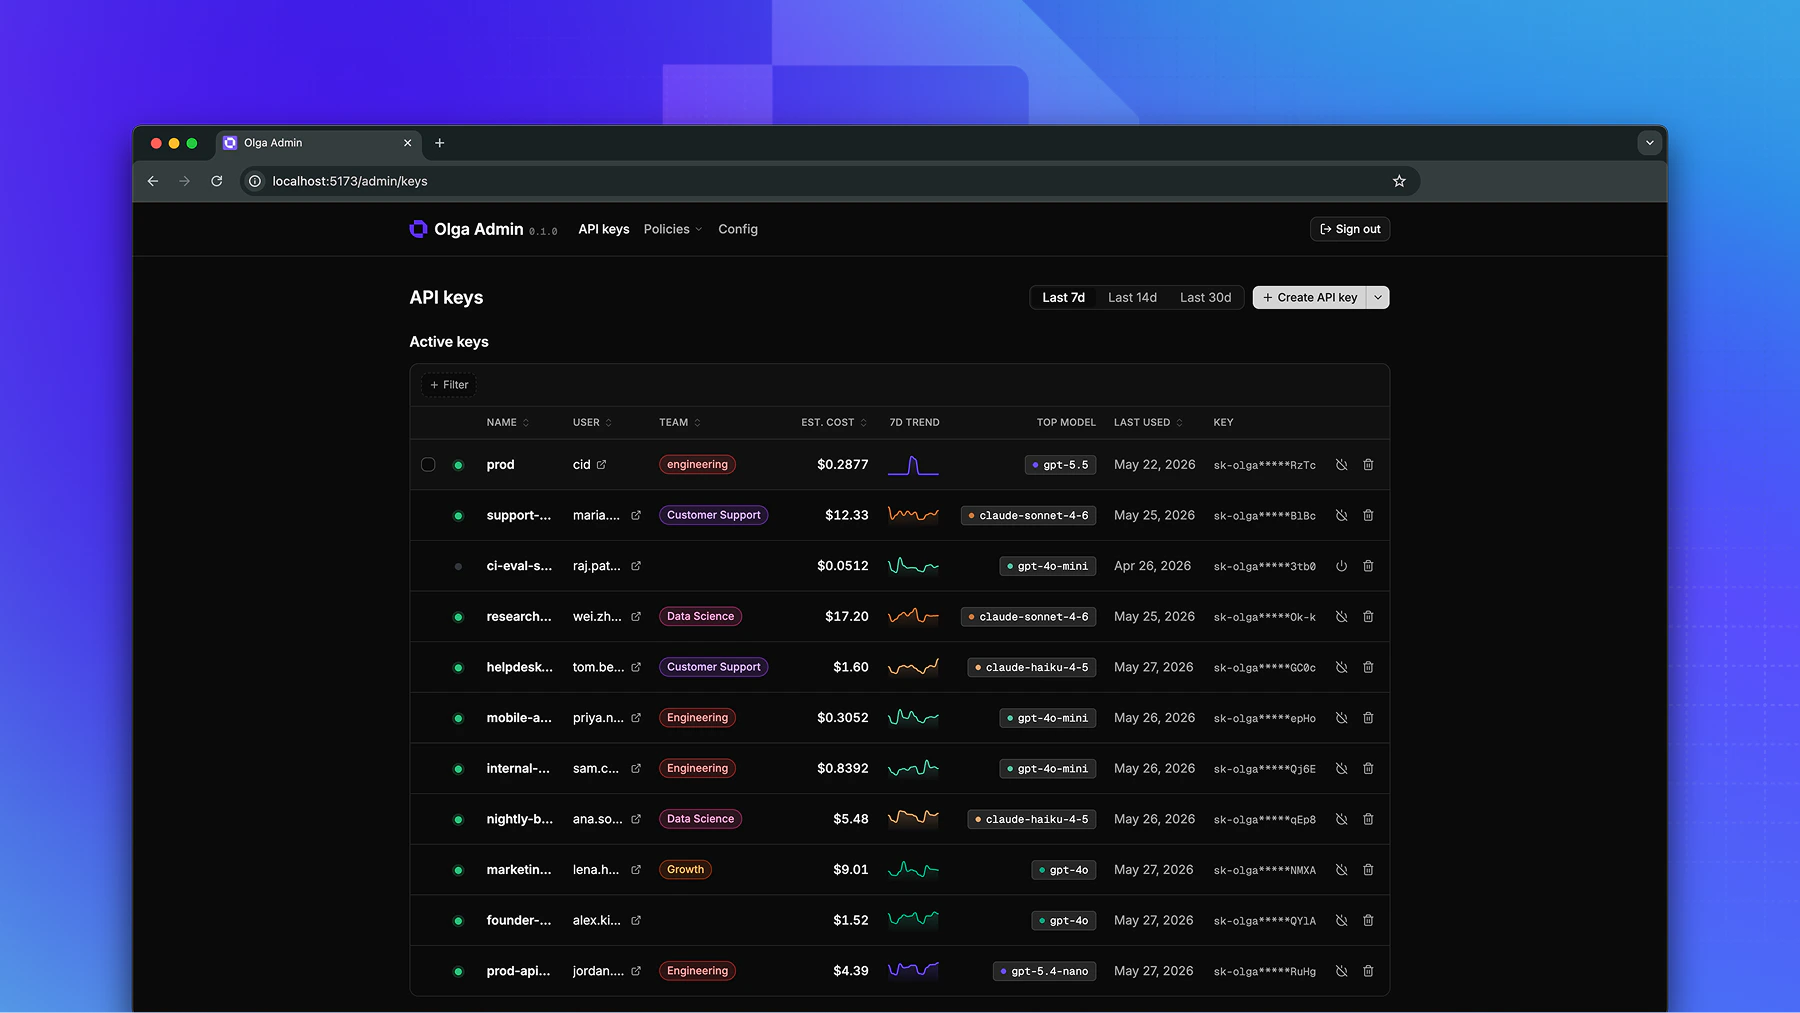This screenshot has height=1013, width=1800.
Task: Sort table by Last Used column
Action: 1148,422
